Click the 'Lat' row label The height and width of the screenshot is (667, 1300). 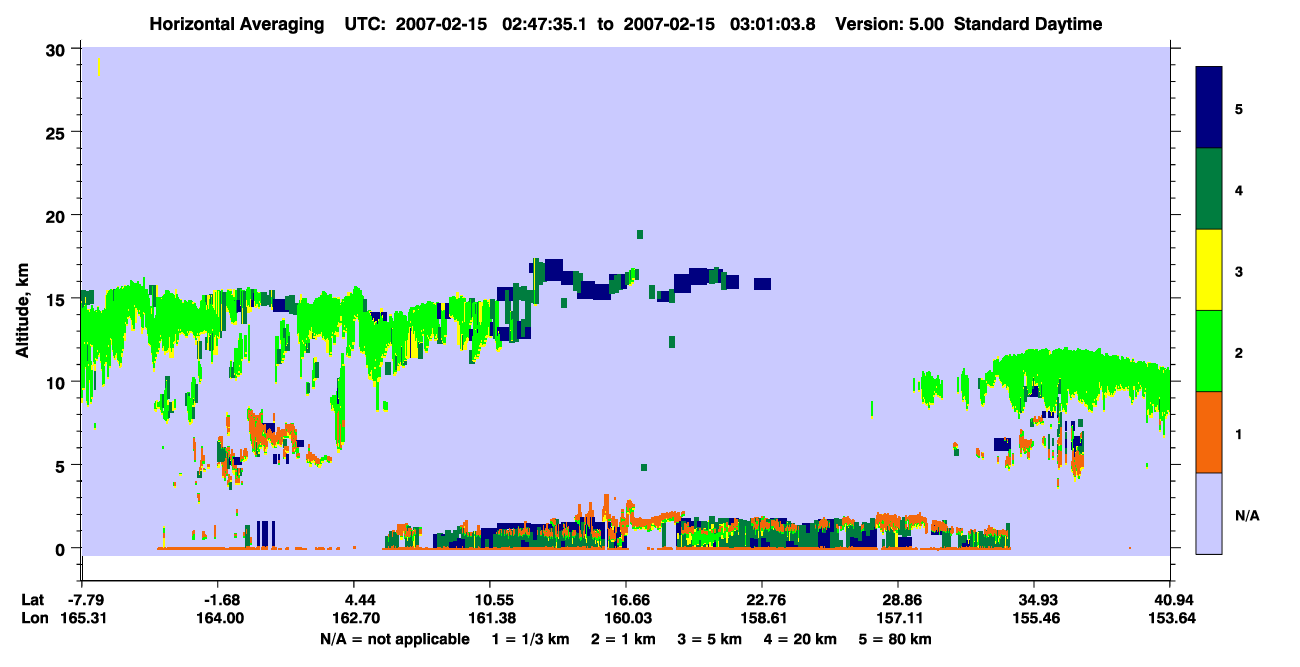point(33,600)
